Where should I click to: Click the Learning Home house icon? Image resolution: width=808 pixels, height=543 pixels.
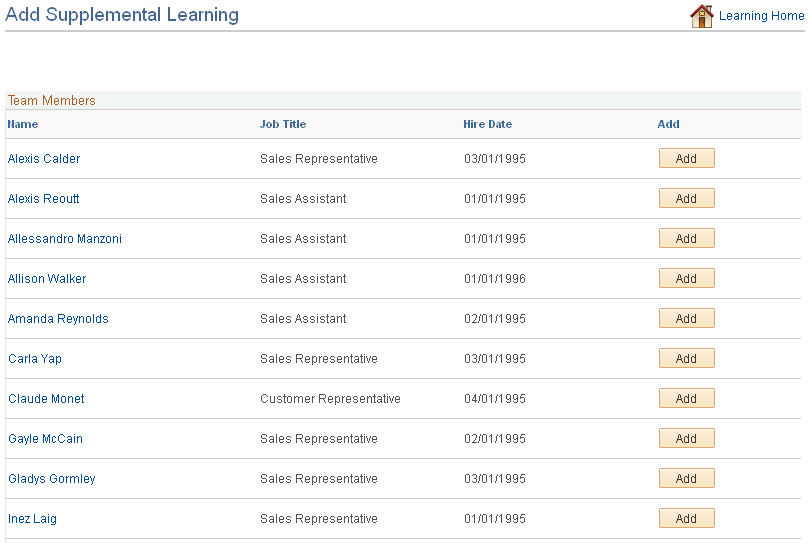[702, 16]
